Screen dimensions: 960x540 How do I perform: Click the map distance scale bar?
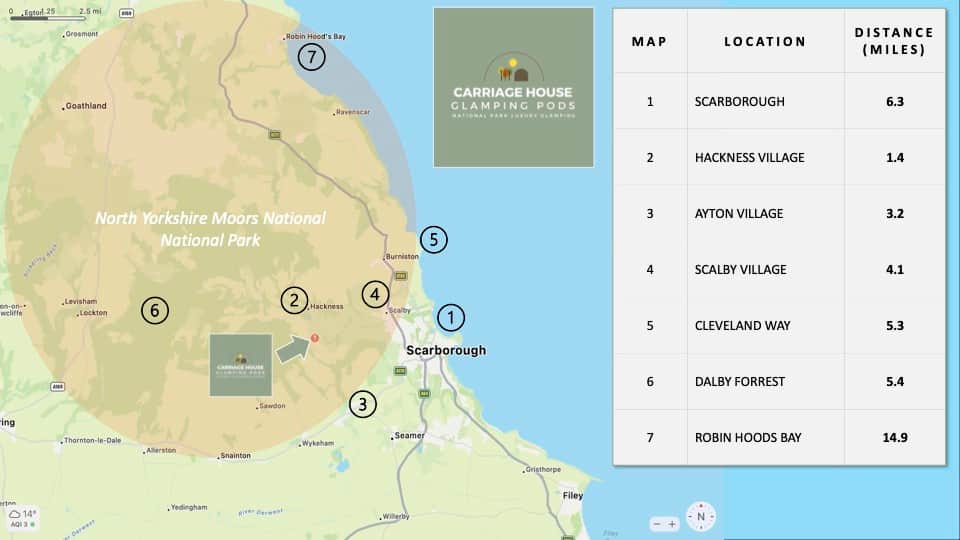[x=47, y=18]
